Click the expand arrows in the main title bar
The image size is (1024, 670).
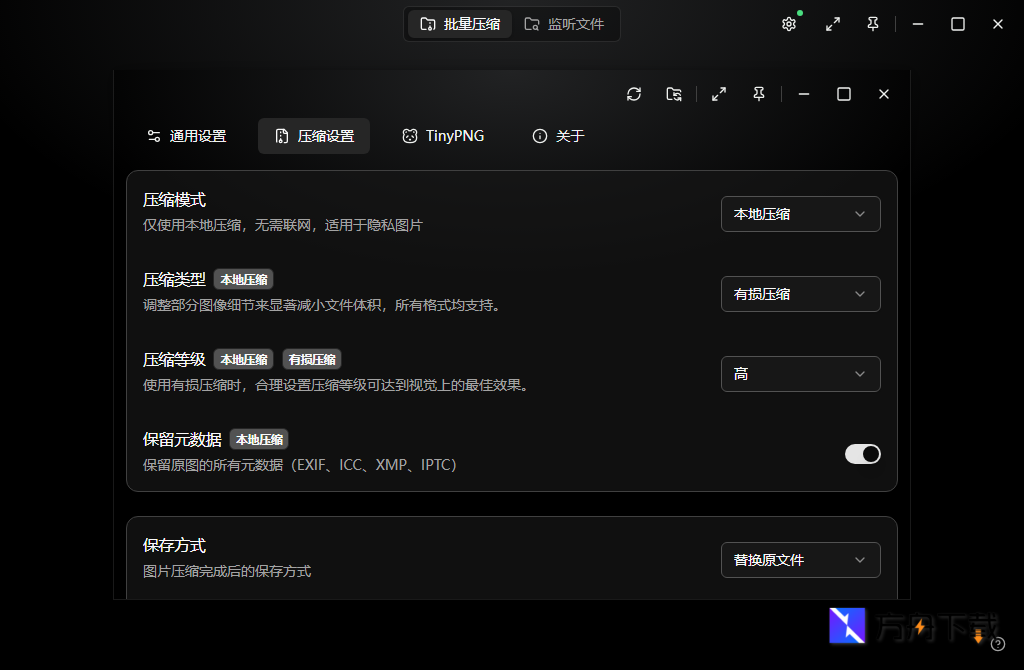click(833, 23)
